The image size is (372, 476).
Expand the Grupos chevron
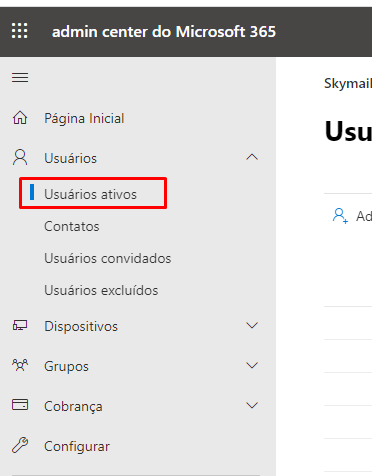[x=252, y=365]
